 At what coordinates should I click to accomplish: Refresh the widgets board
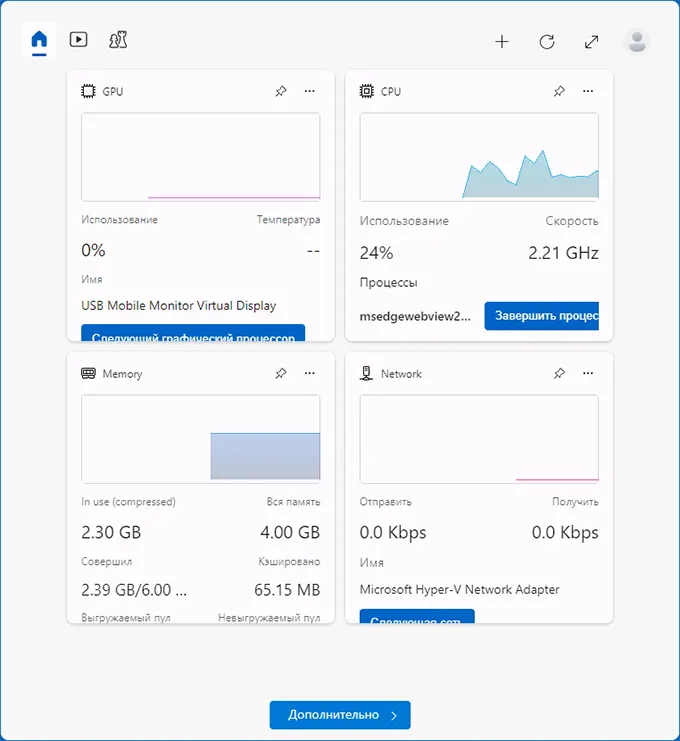[x=547, y=42]
